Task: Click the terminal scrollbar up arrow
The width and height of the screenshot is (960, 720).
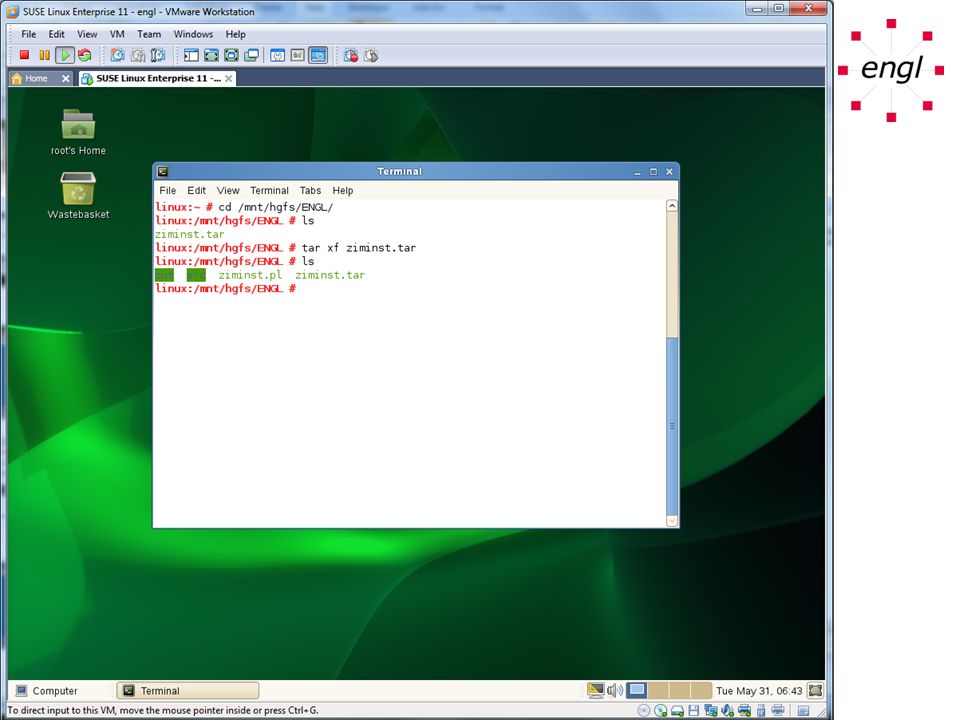Action: pos(672,206)
